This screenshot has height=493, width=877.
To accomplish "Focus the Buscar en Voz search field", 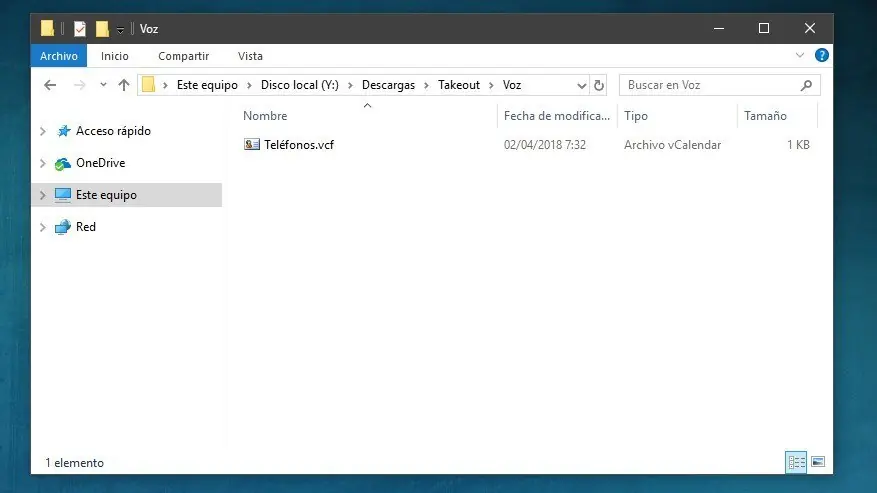I will point(710,85).
